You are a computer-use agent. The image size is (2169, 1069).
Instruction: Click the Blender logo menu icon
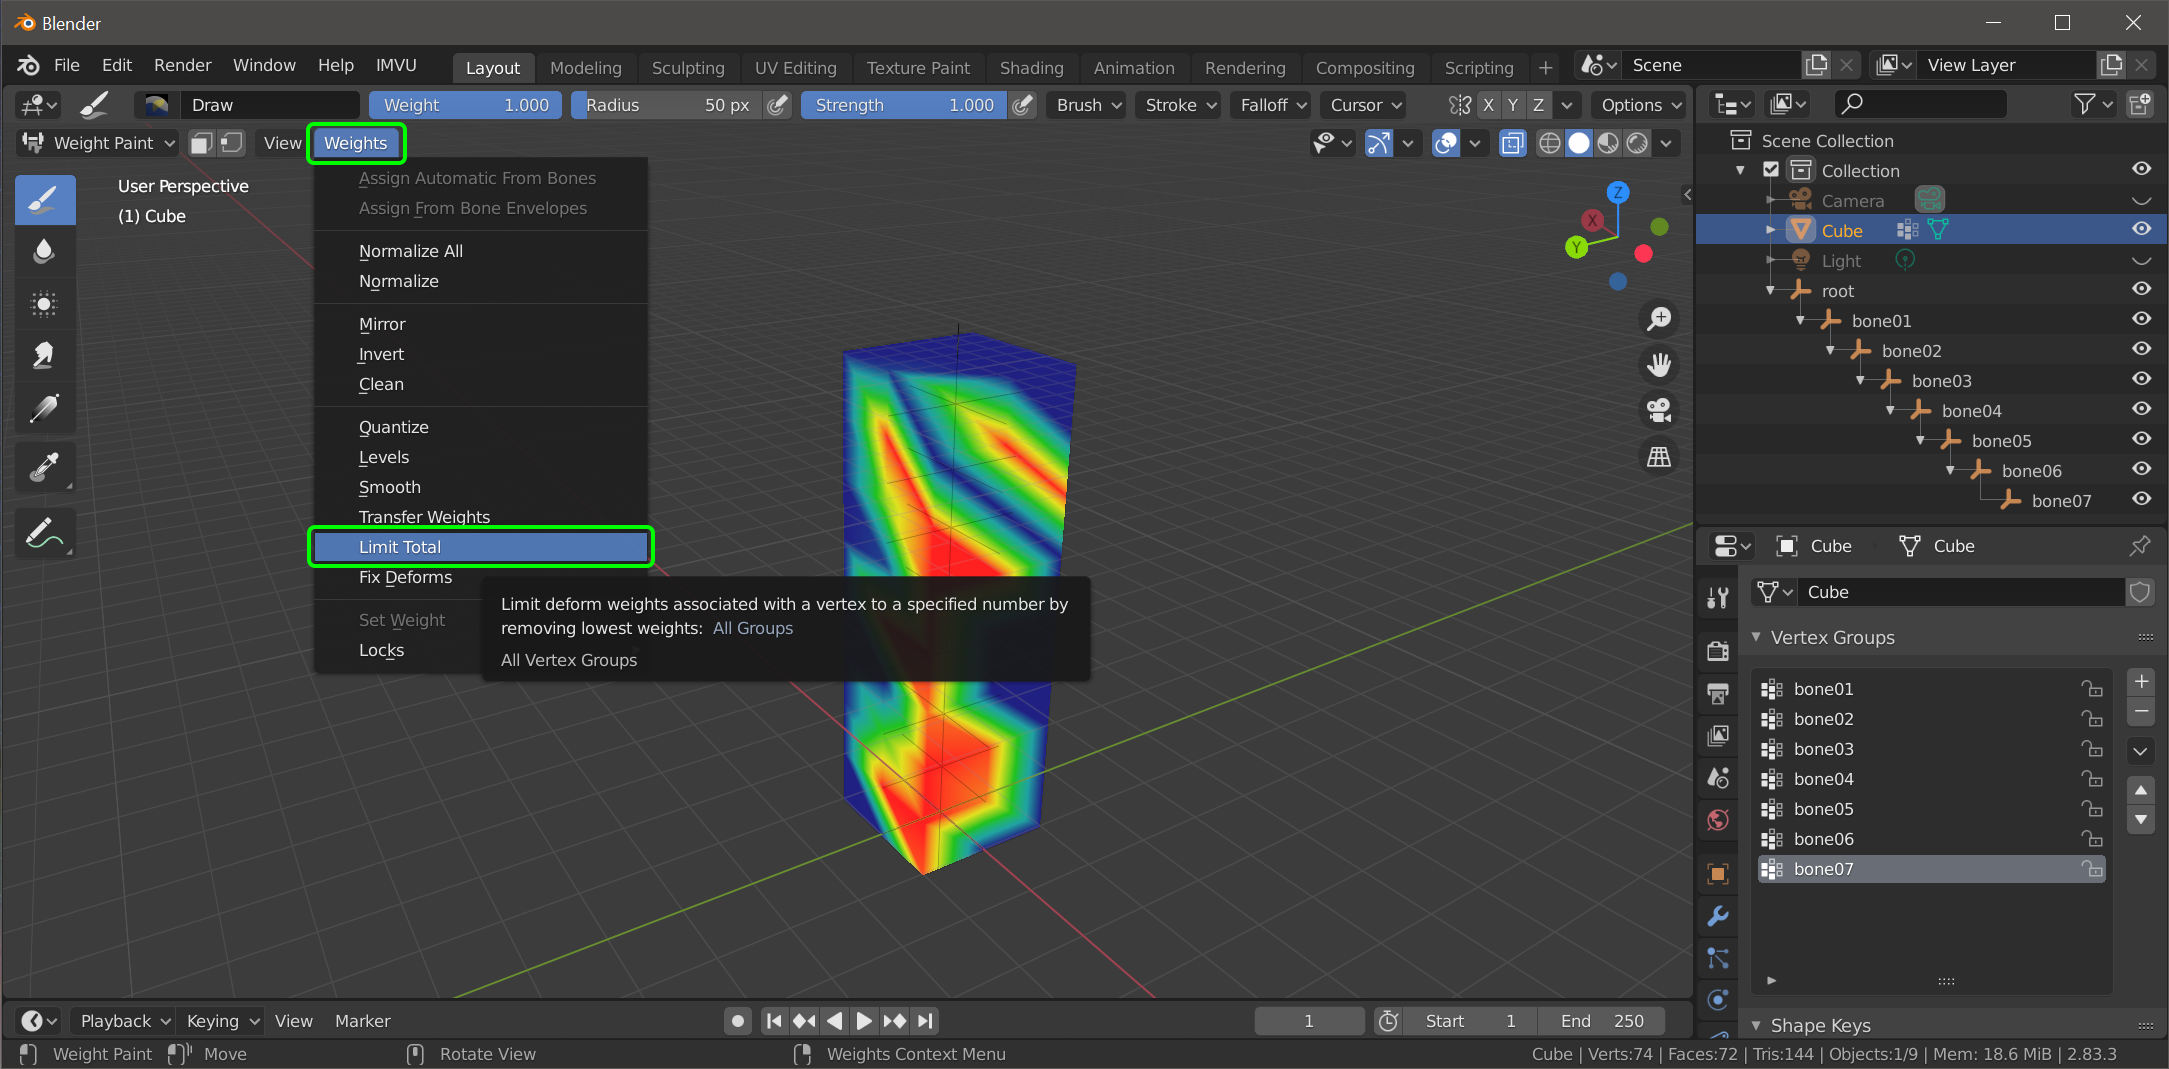28,66
